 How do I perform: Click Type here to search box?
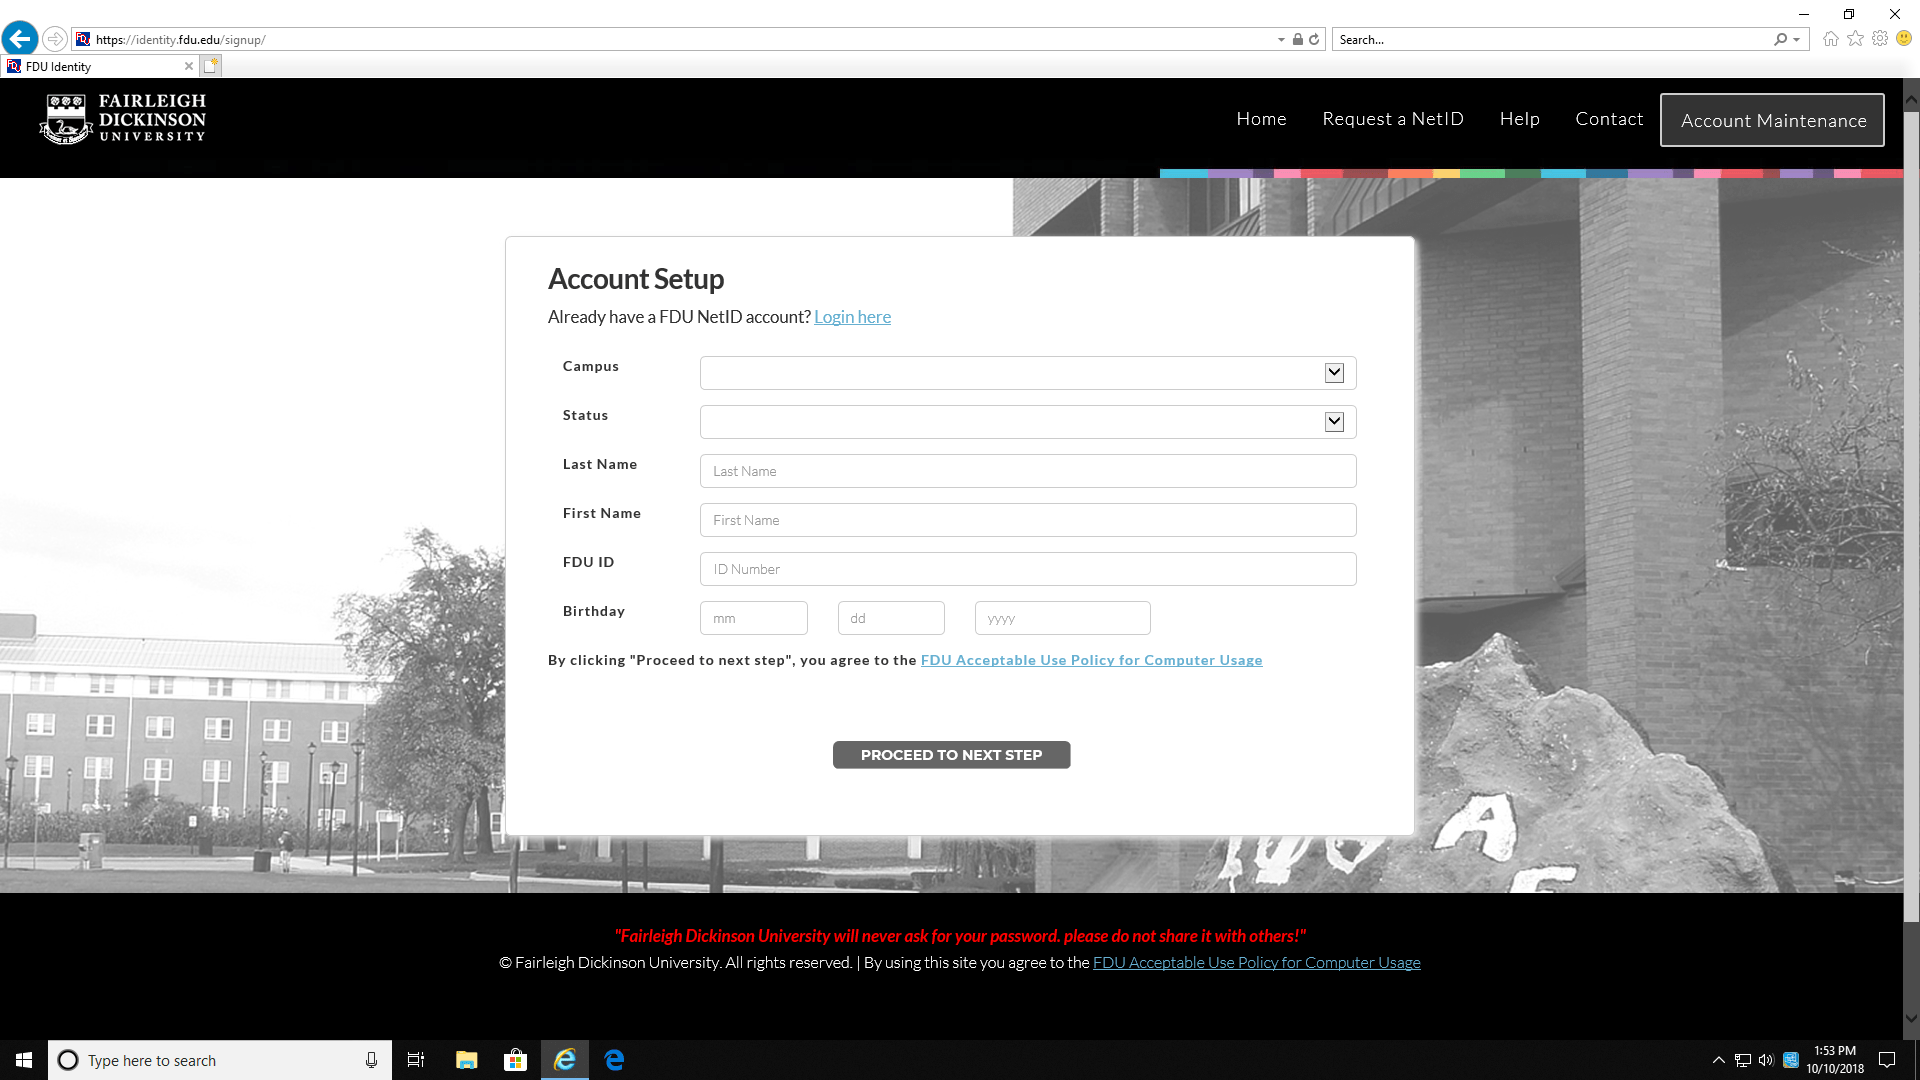[220, 1060]
